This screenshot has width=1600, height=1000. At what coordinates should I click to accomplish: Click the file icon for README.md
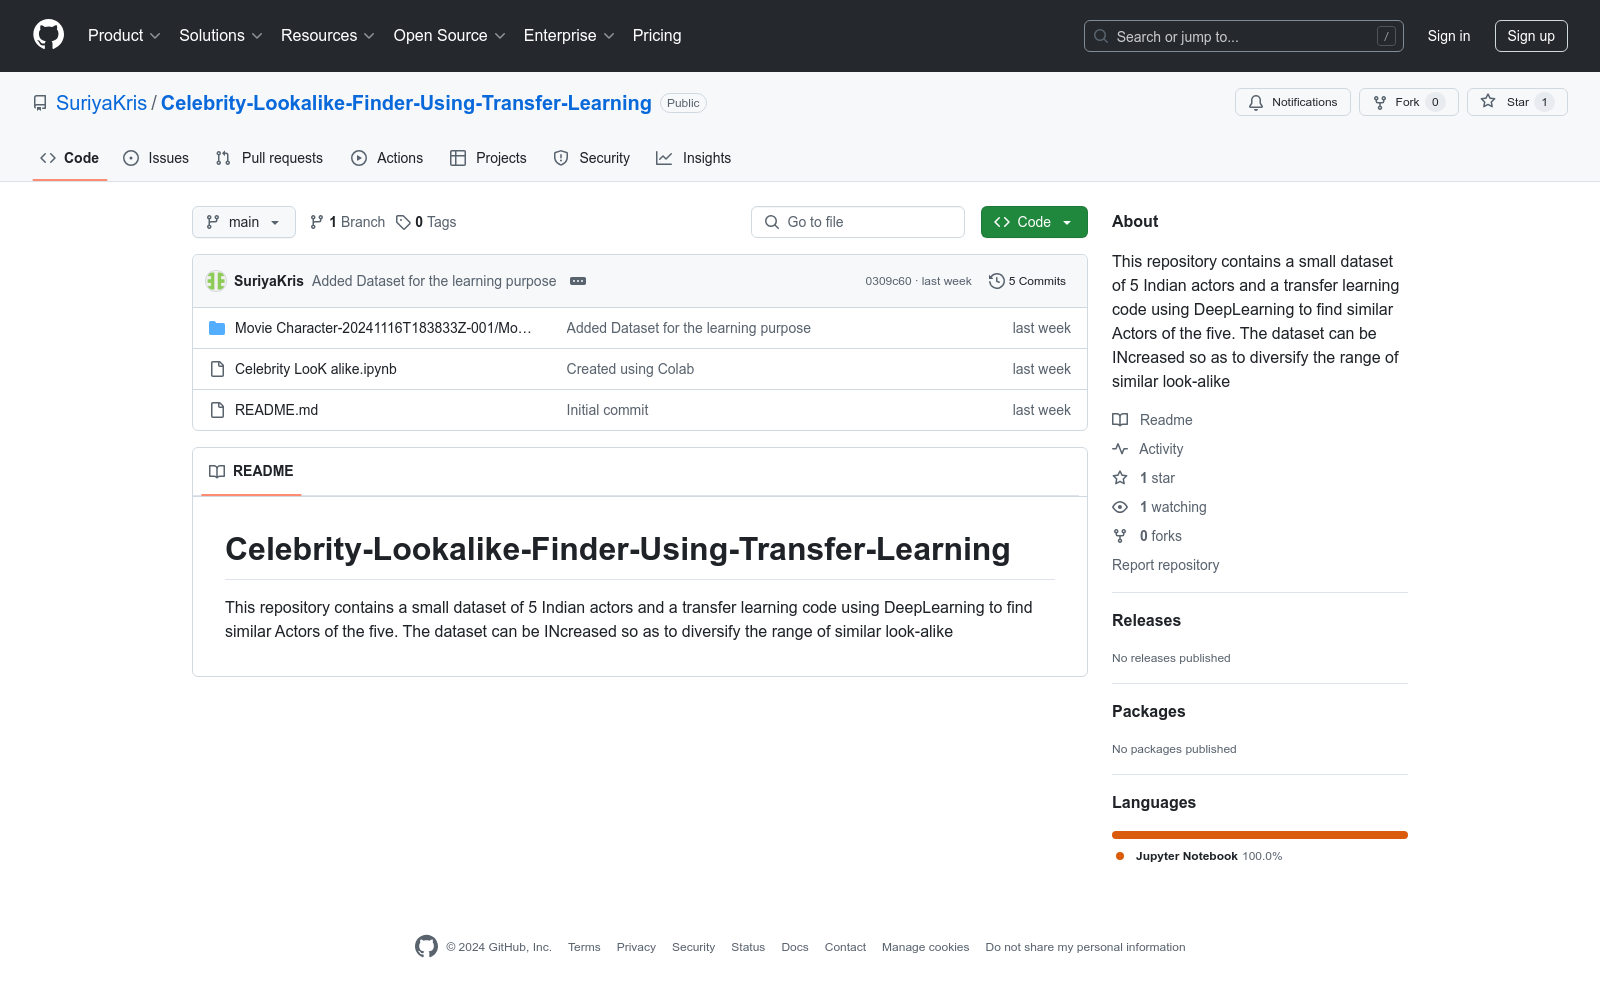(x=217, y=410)
